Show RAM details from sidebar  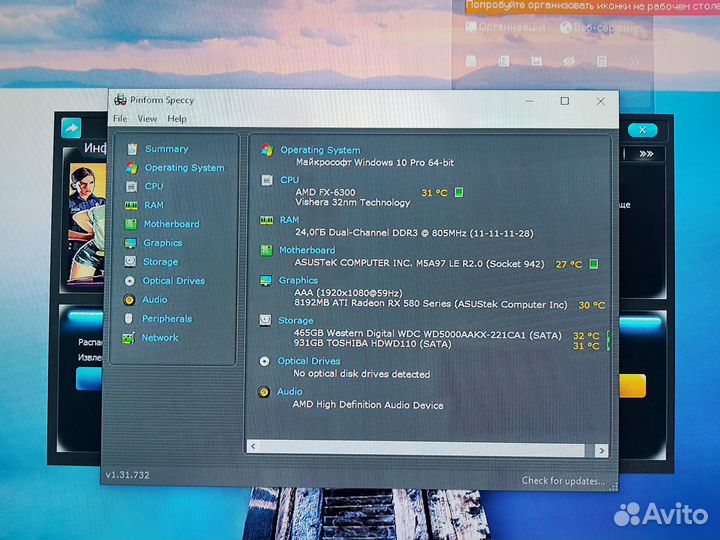point(154,205)
